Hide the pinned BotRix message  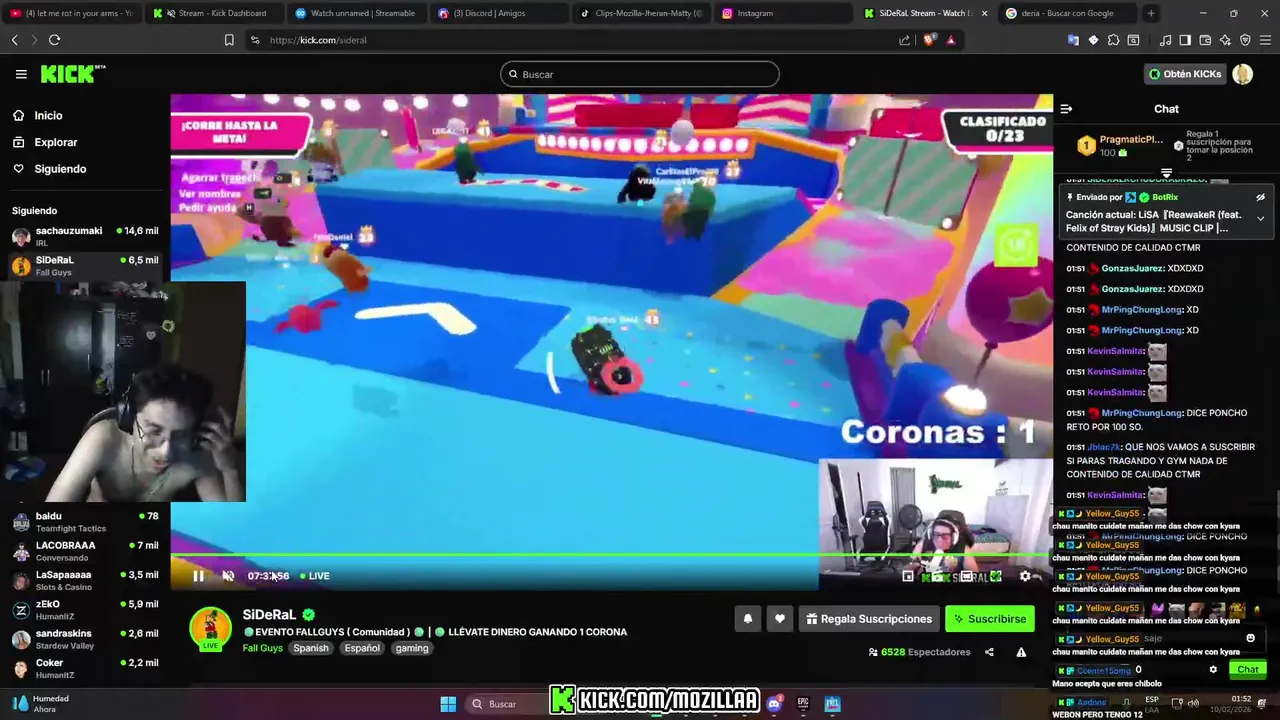(1260, 197)
